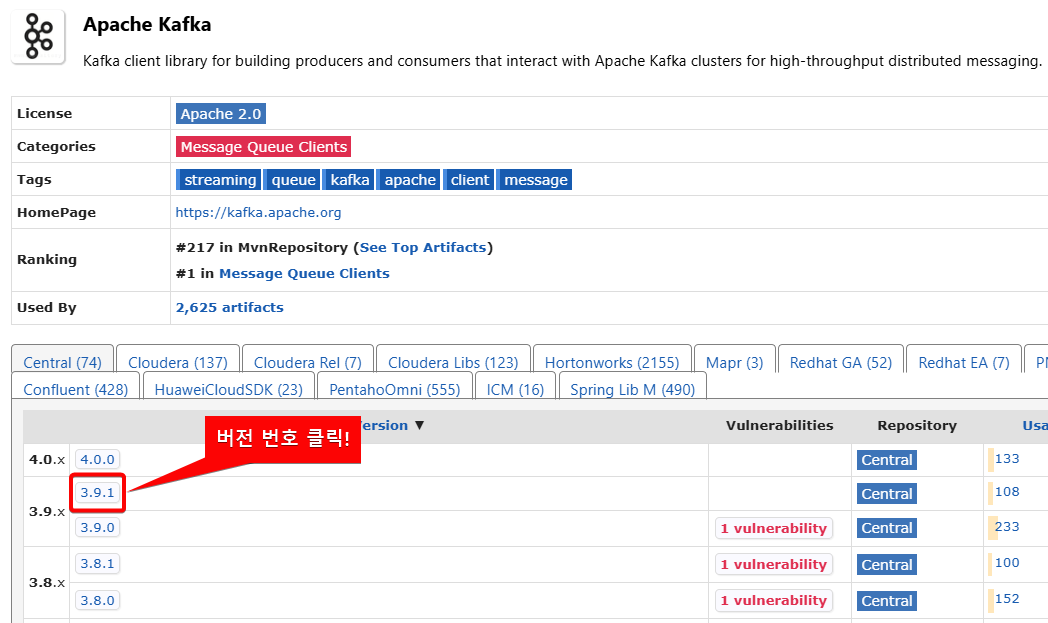Select the apache tag
Viewport: 1048px width, 623px height.
(x=409, y=180)
